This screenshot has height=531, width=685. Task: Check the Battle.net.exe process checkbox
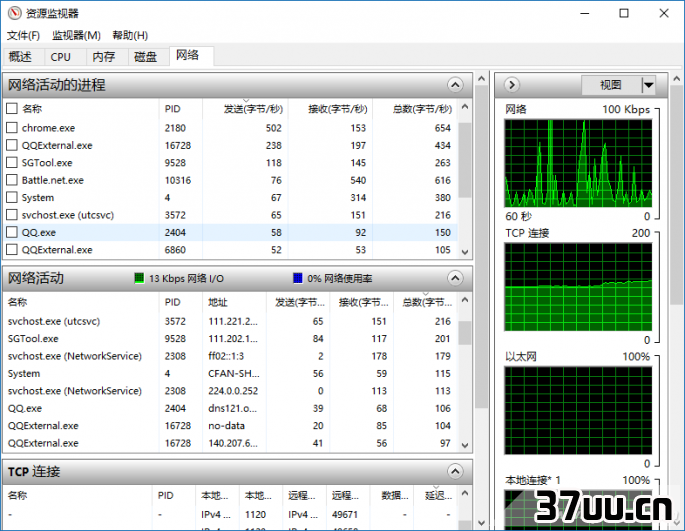coord(12,180)
